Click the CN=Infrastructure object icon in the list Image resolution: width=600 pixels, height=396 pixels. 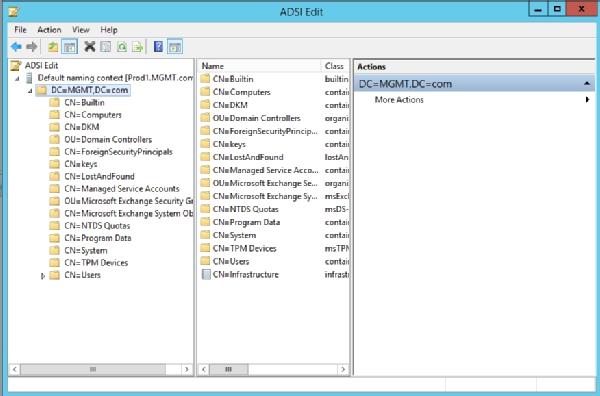206,274
